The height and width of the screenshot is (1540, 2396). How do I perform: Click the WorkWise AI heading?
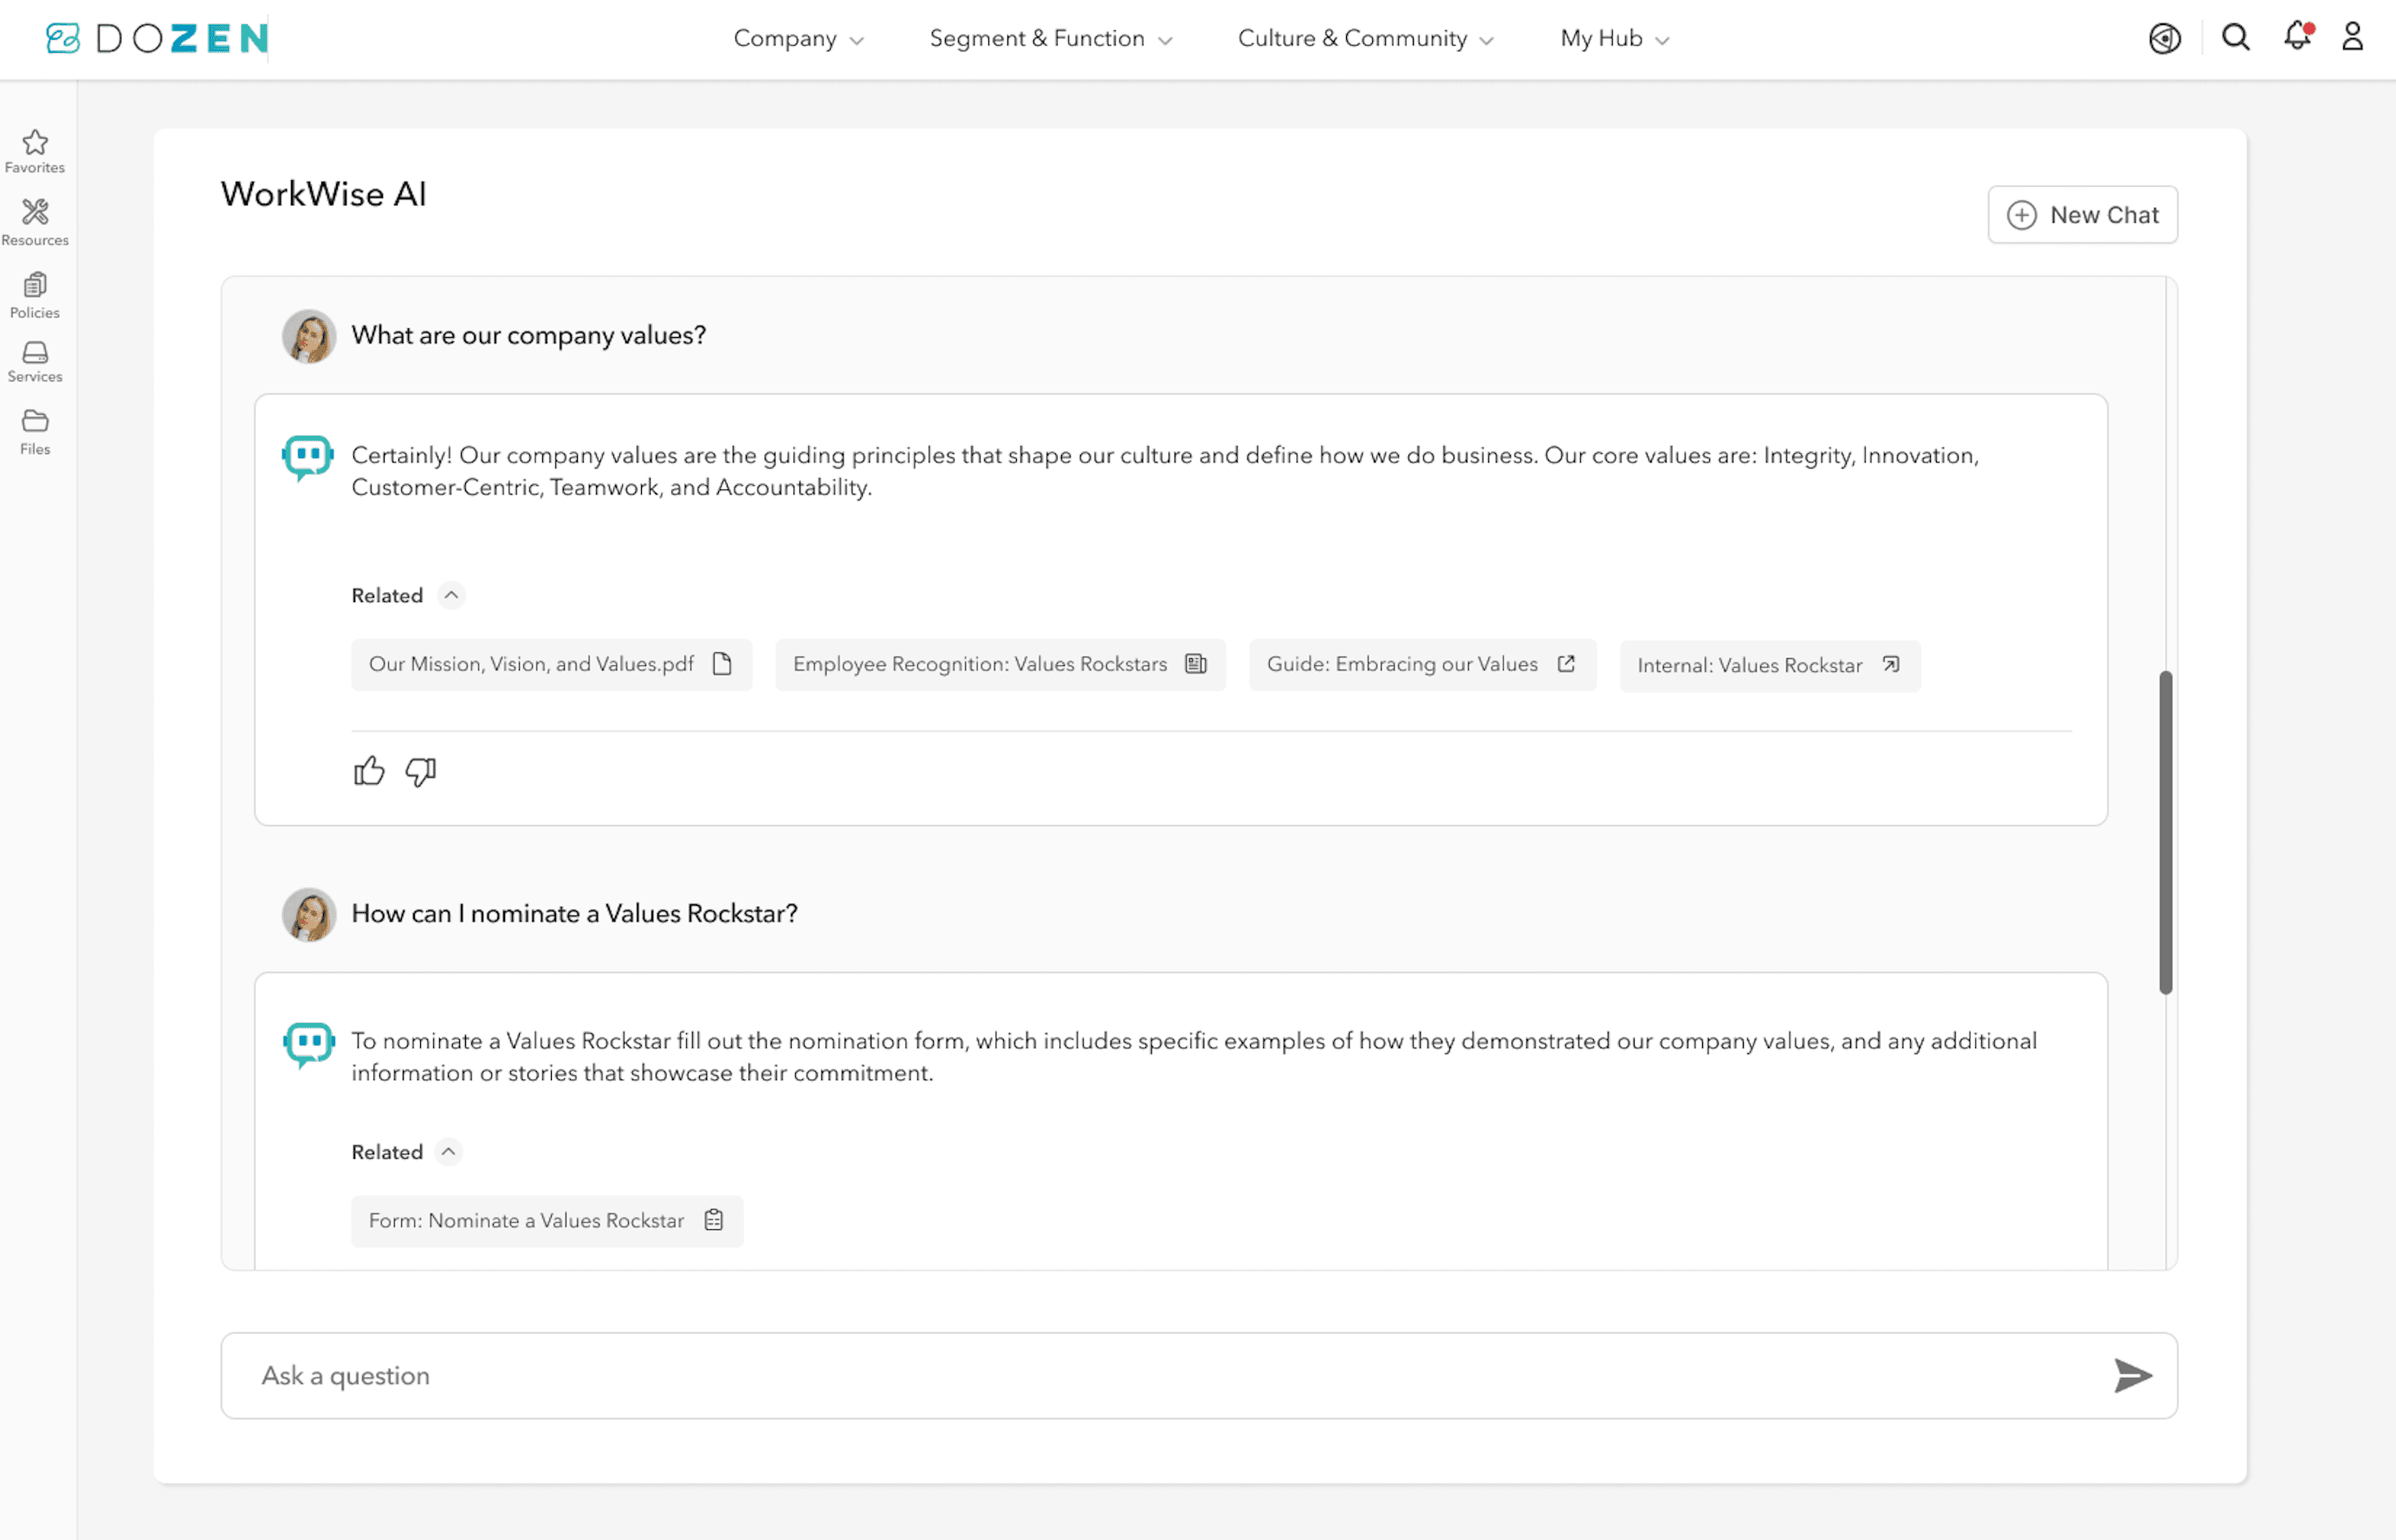[324, 194]
